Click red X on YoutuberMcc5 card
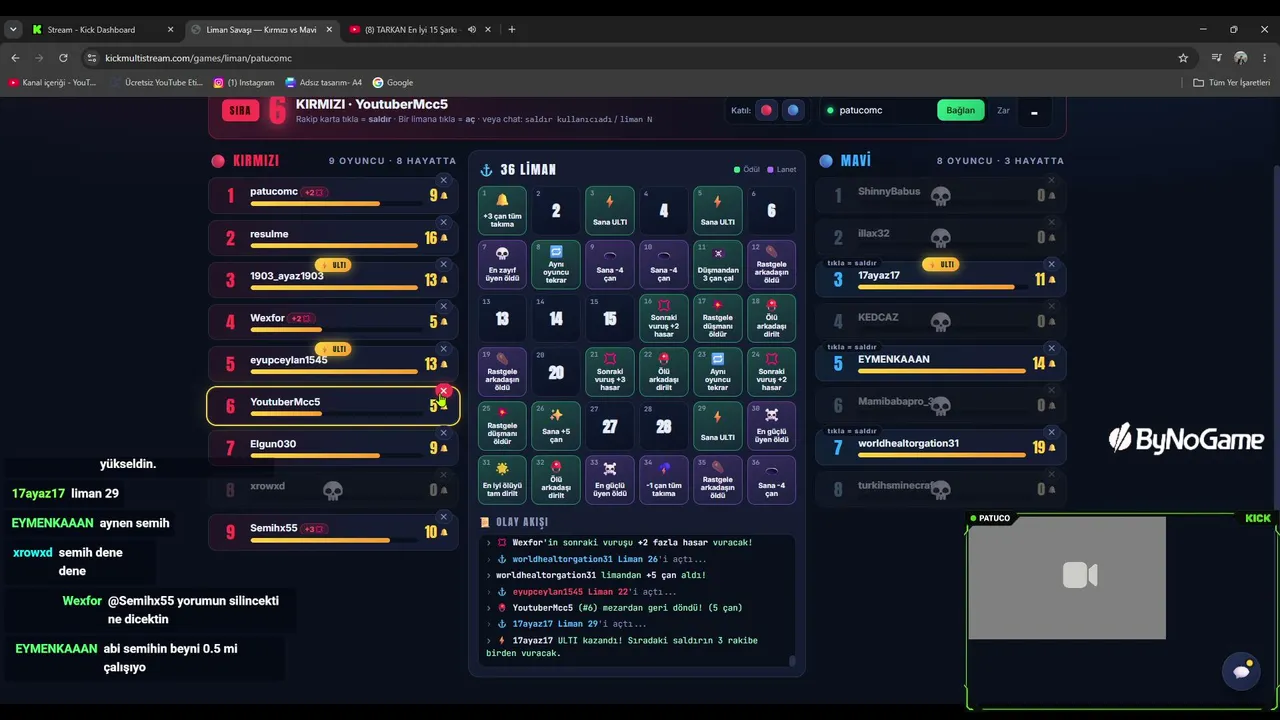This screenshot has width=1280, height=720. [x=444, y=391]
